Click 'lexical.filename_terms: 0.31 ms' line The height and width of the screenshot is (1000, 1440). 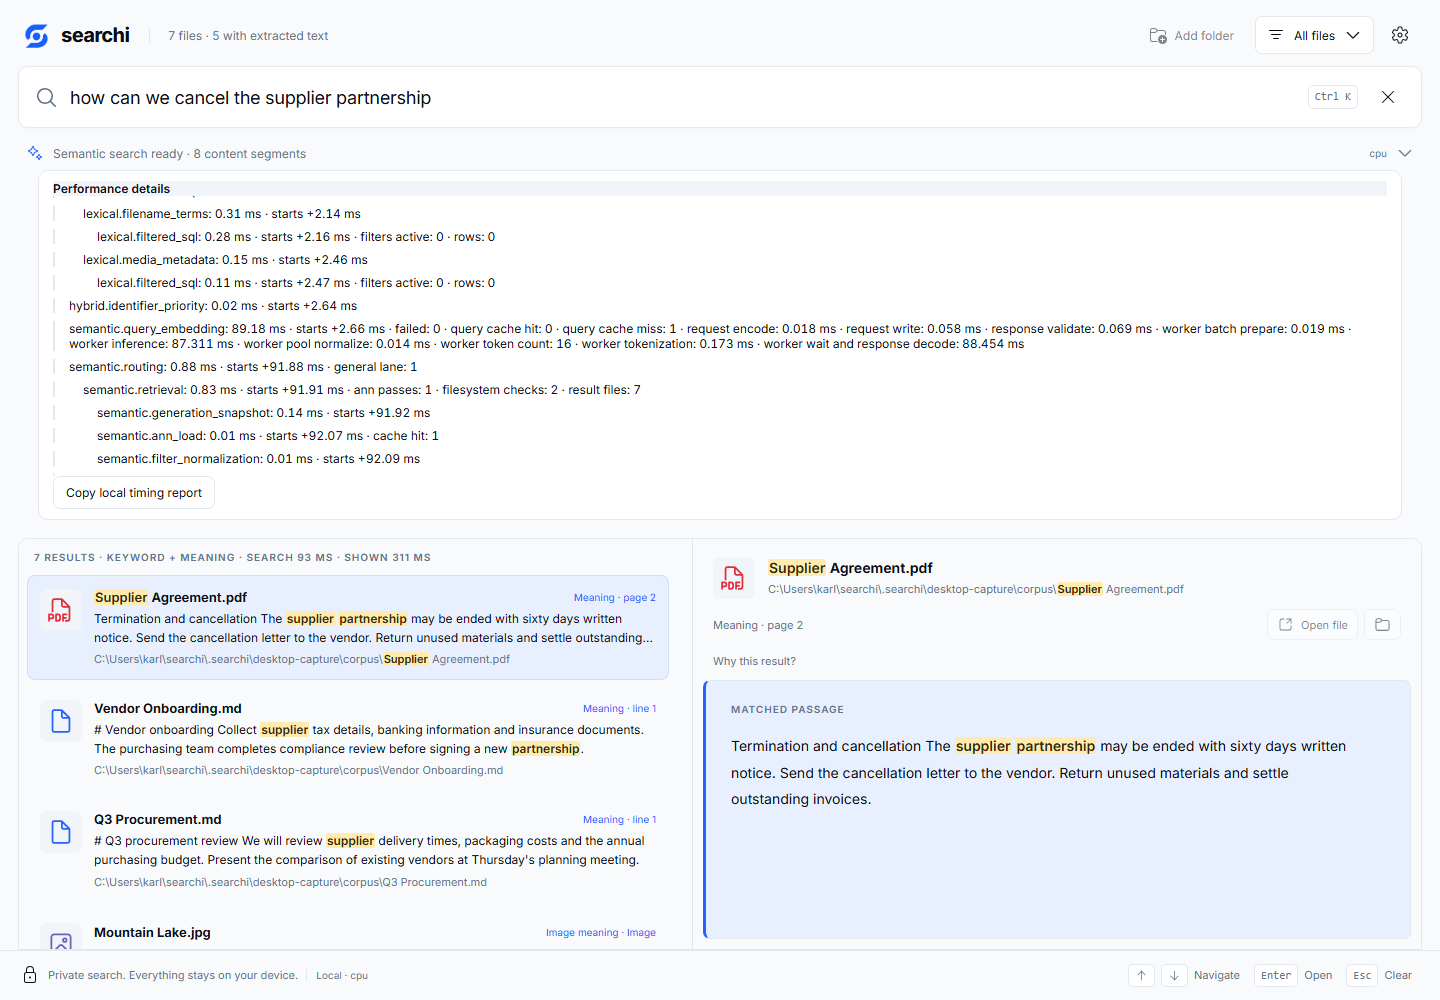click(222, 214)
